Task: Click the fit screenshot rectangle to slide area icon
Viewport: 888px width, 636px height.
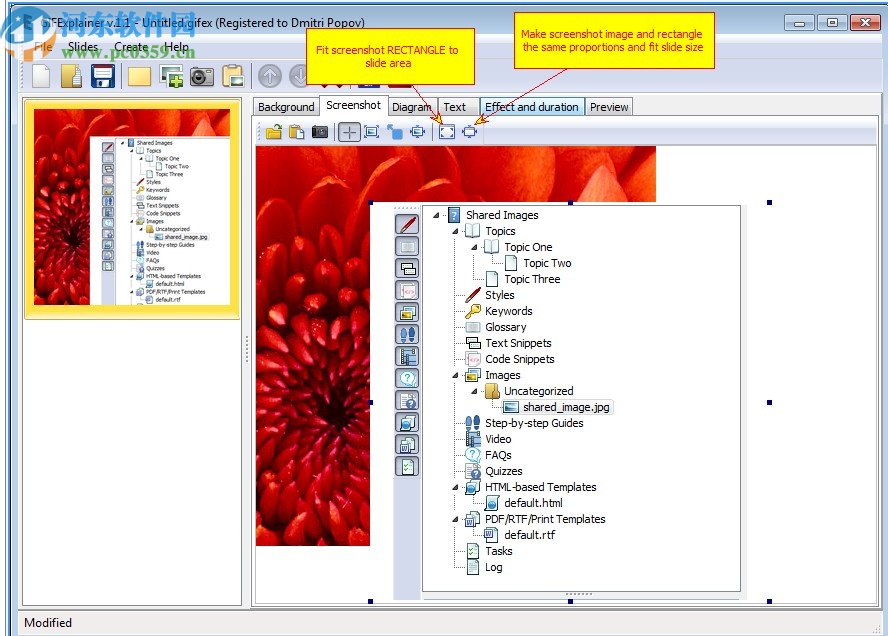Action: click(x=446, y=131)
